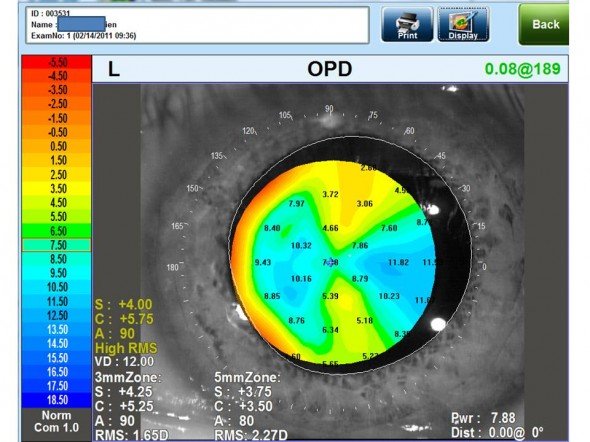Click the 7.97 value on the map
This screenshot has height=442, width=590.
point(297,204)
